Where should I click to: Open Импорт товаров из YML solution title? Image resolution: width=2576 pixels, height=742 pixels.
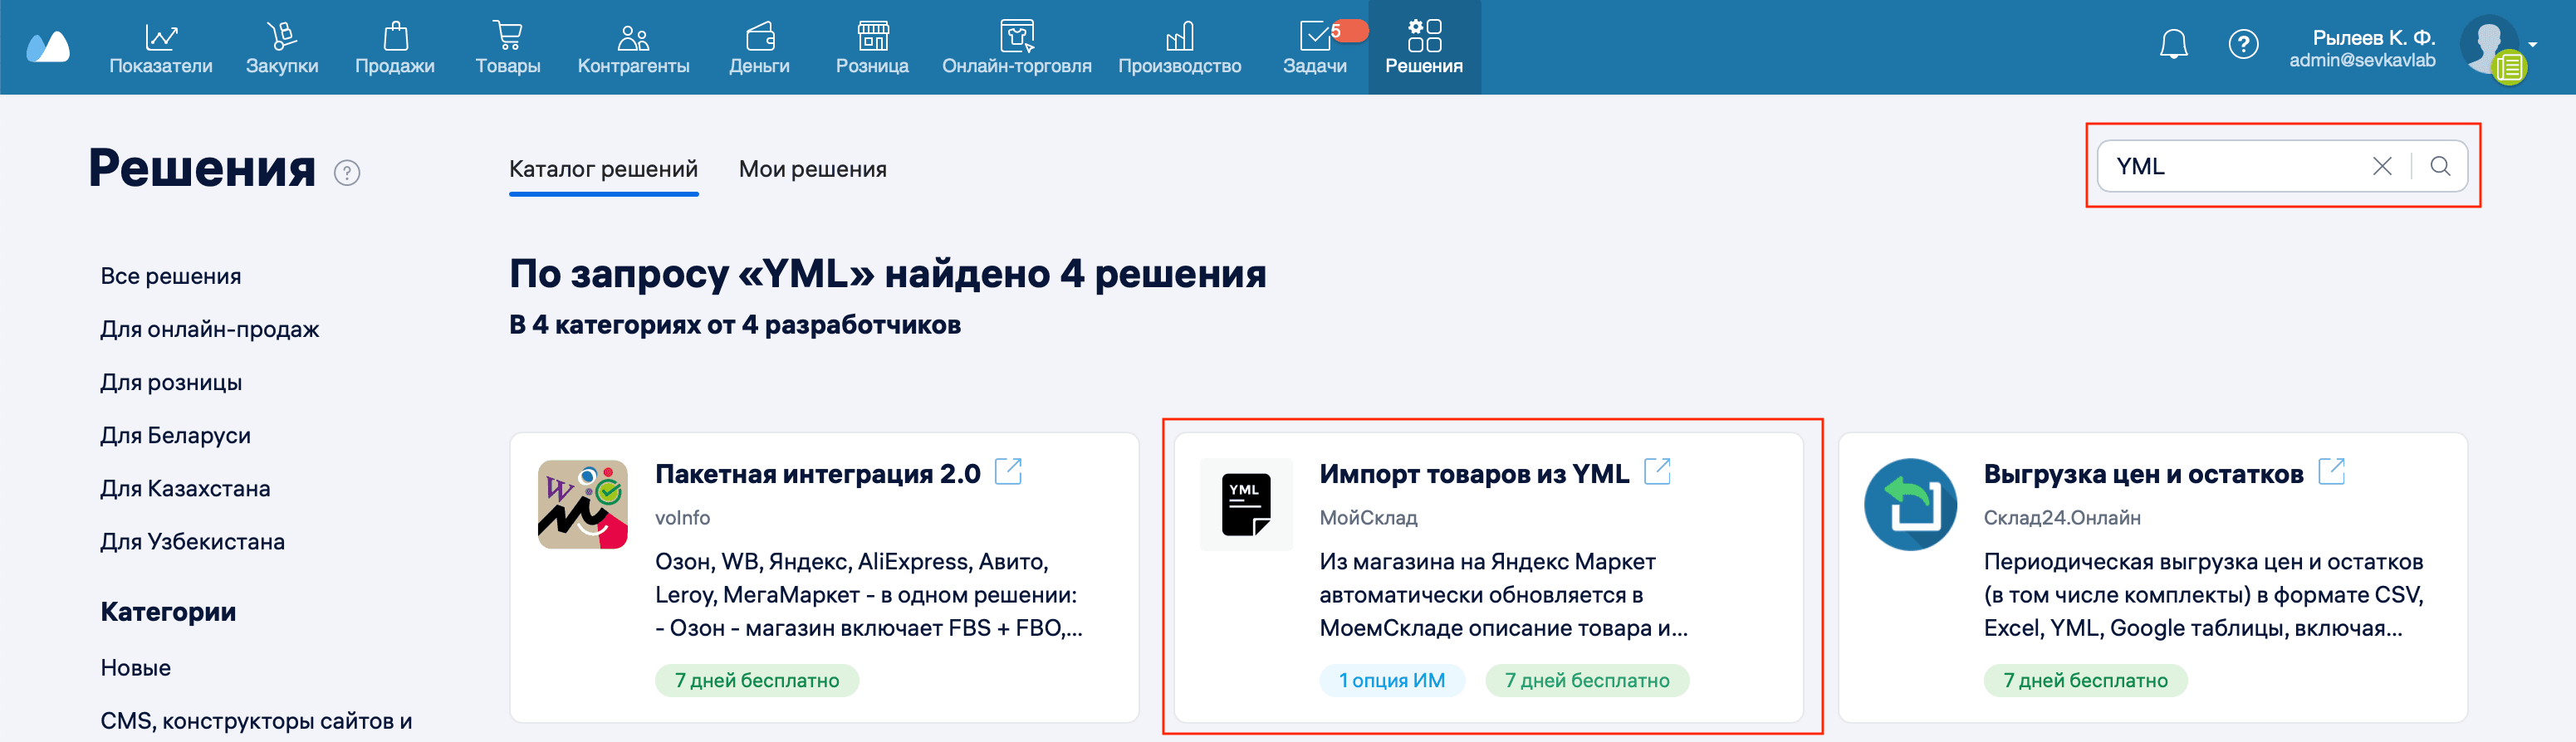tap(1474, 474)
